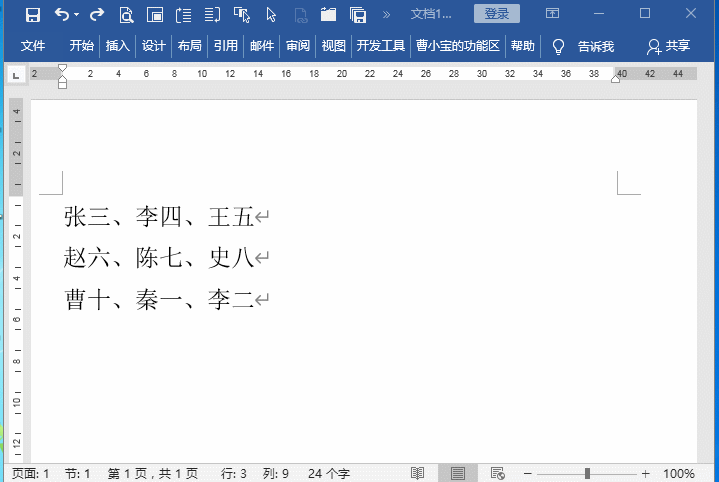Click the paragraph icon with the right bracket arrow

pyautogui.click(x=212, y=15)
